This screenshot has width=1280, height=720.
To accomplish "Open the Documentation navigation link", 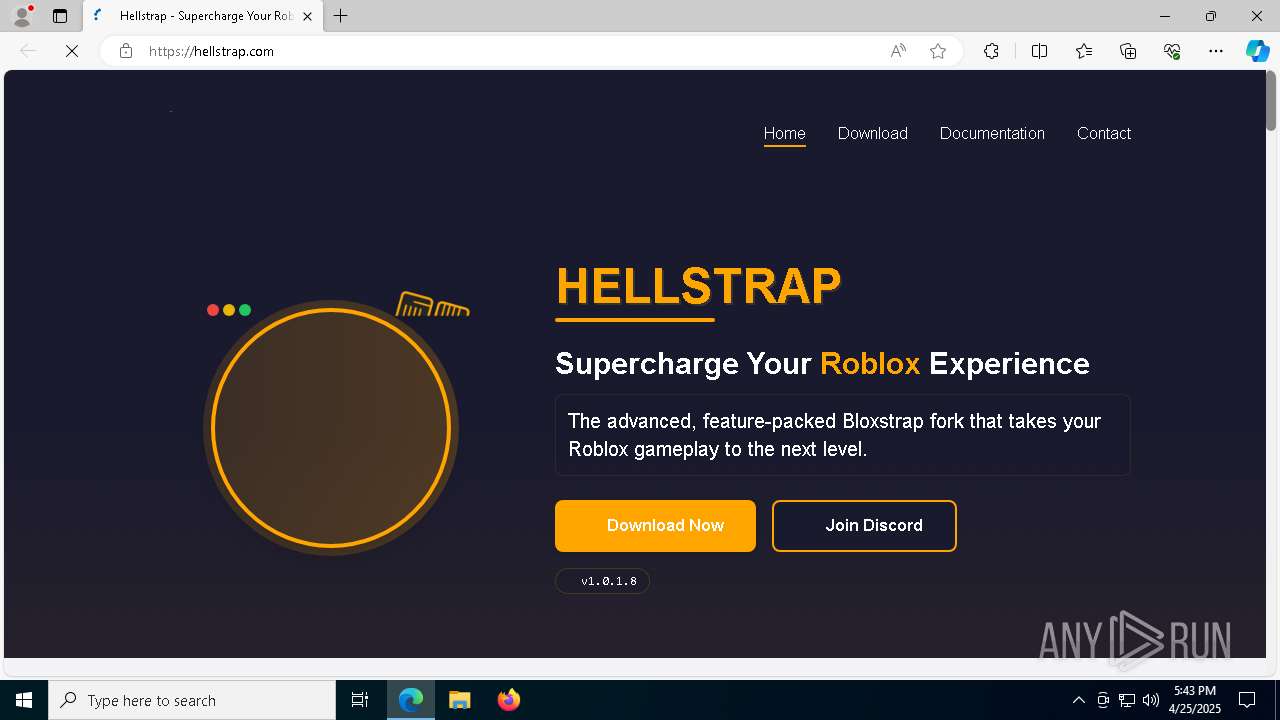I will pos(992,133).
